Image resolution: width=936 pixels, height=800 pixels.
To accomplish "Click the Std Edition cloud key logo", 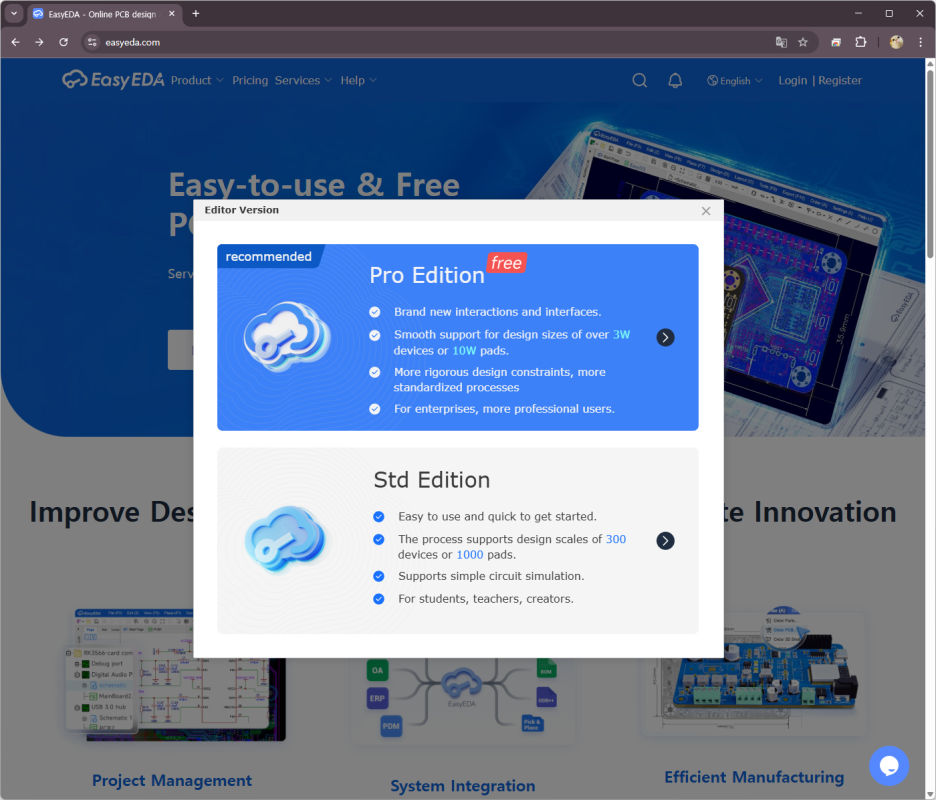I will pos(286,539).
